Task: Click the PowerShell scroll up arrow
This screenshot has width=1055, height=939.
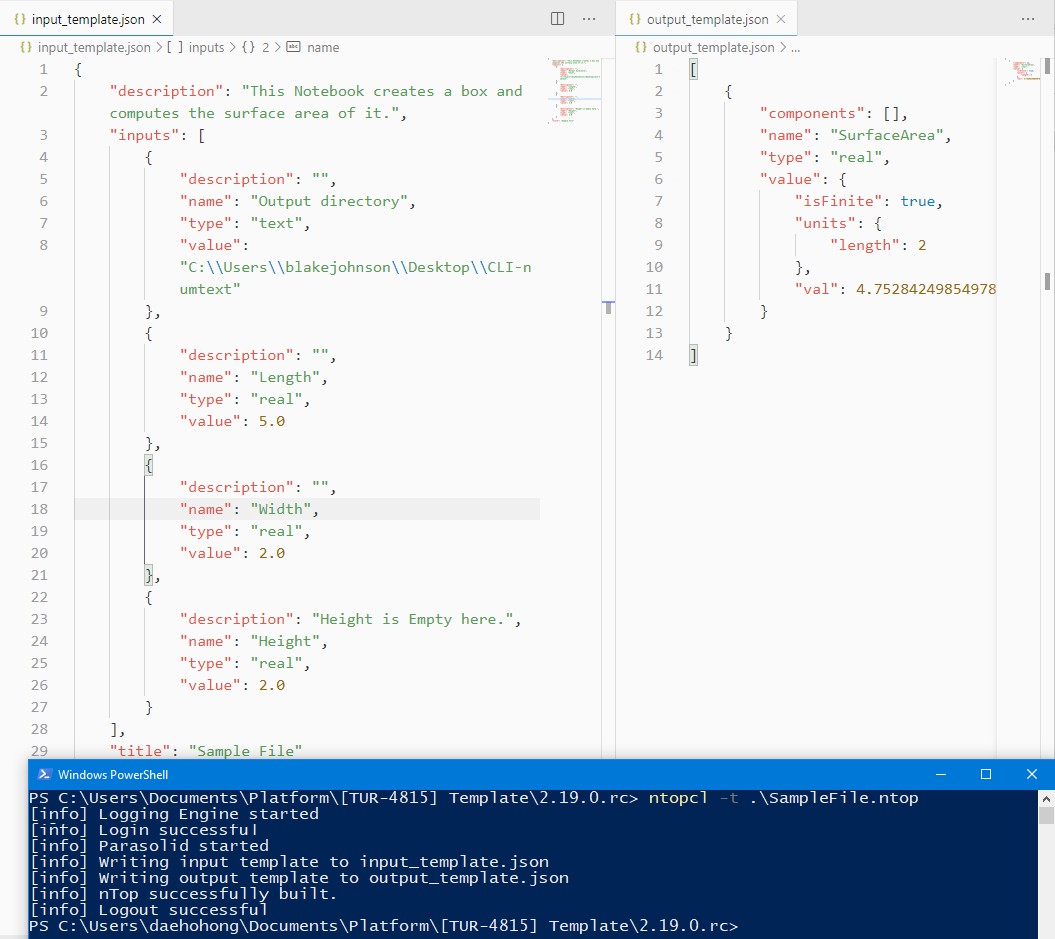Action: click(1046, 798)
